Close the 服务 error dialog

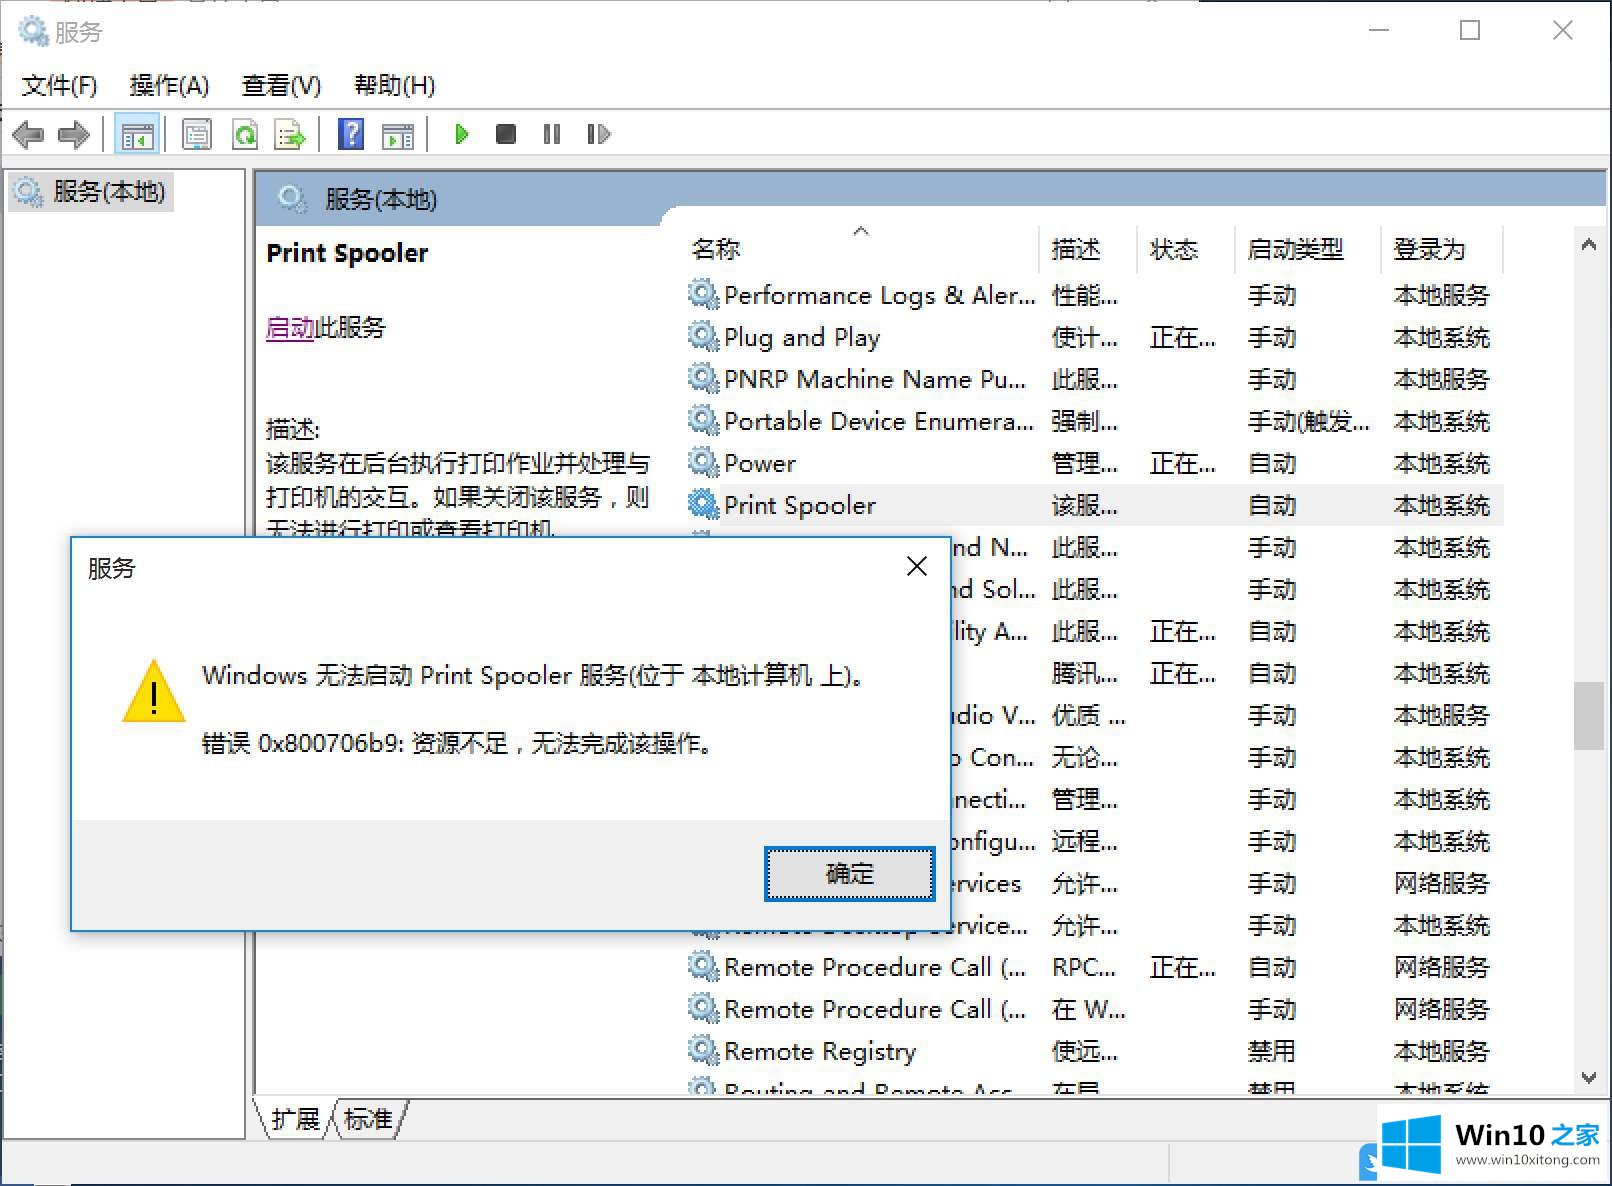tap(916, 567)
